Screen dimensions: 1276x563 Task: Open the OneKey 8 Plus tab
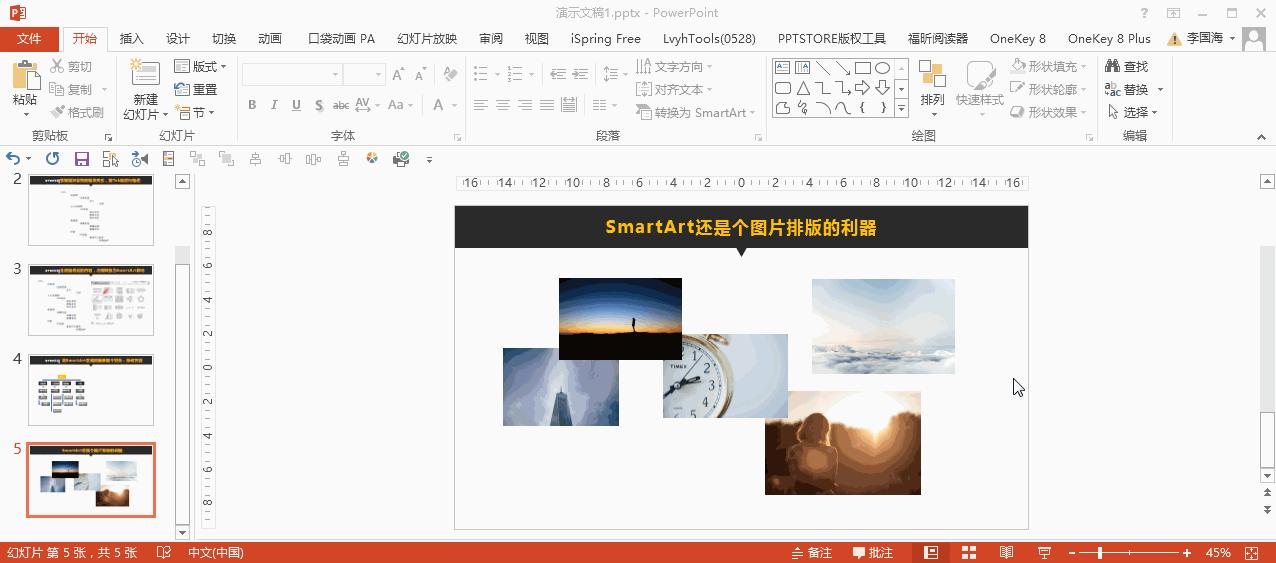[1109, 38]
